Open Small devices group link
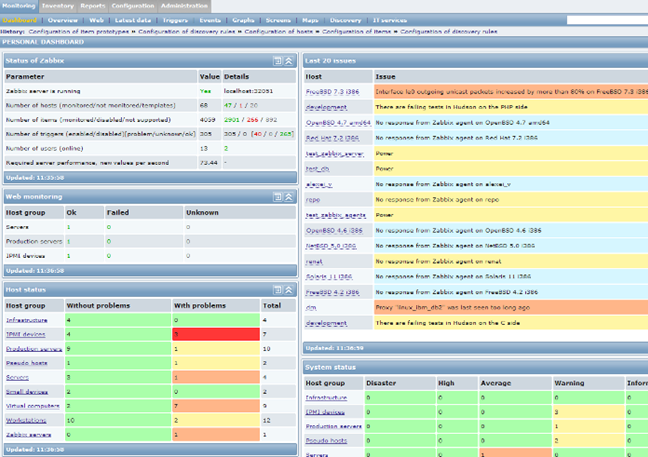 point(27,392)
